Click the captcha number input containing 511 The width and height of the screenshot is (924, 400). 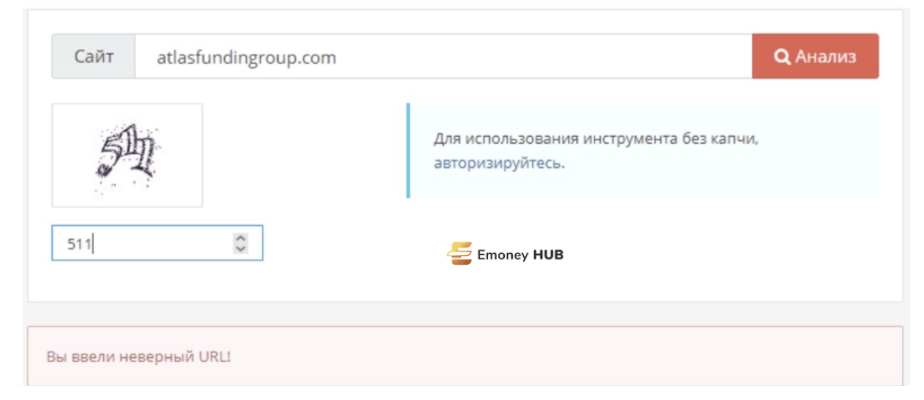[x=157, y=243]
